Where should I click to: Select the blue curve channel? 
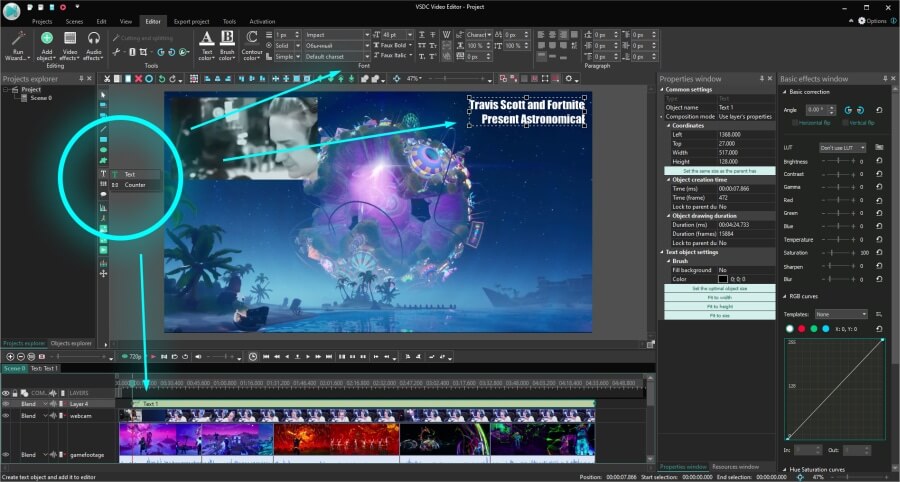[825, 329]
